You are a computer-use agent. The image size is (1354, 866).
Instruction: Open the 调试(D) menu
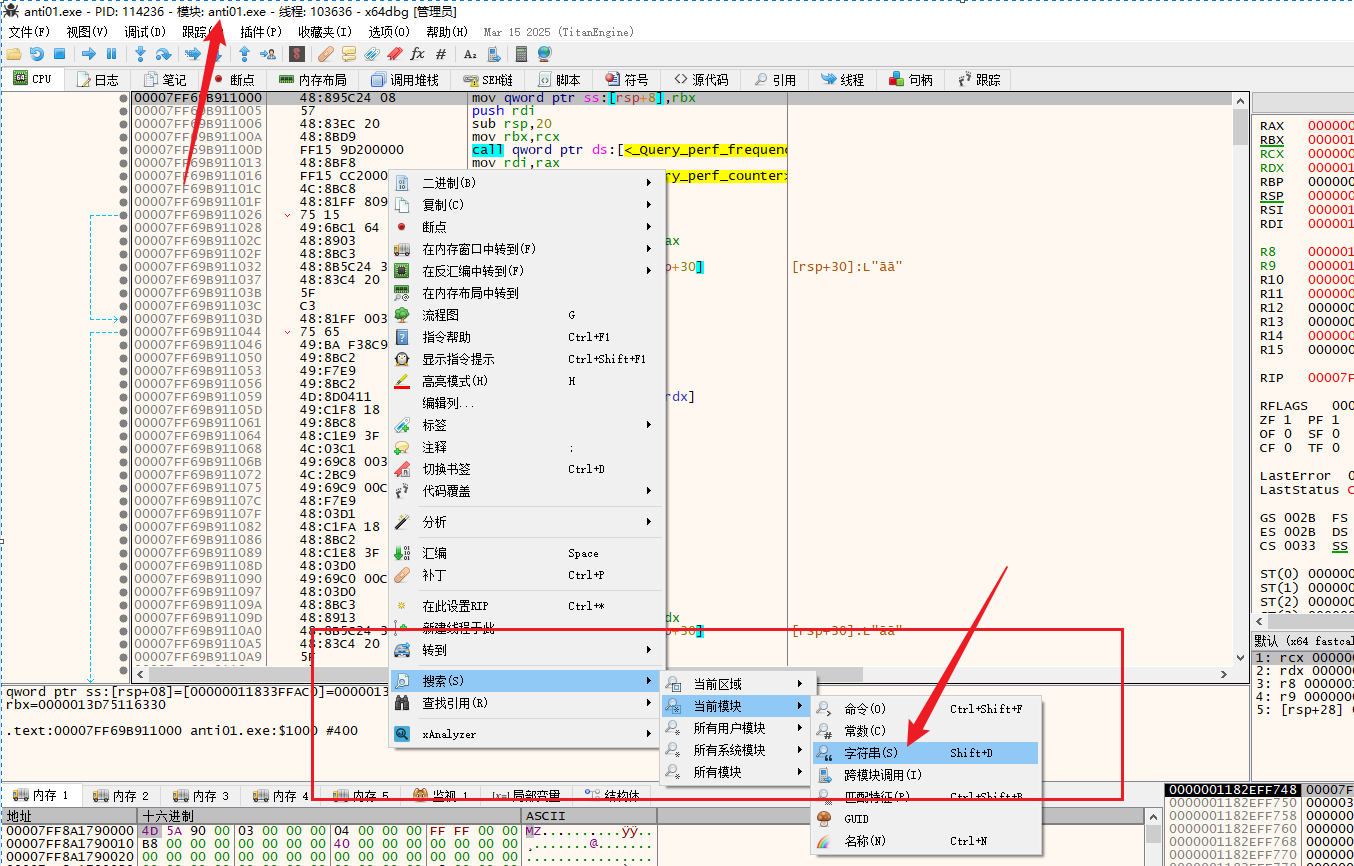coord(143,32)
